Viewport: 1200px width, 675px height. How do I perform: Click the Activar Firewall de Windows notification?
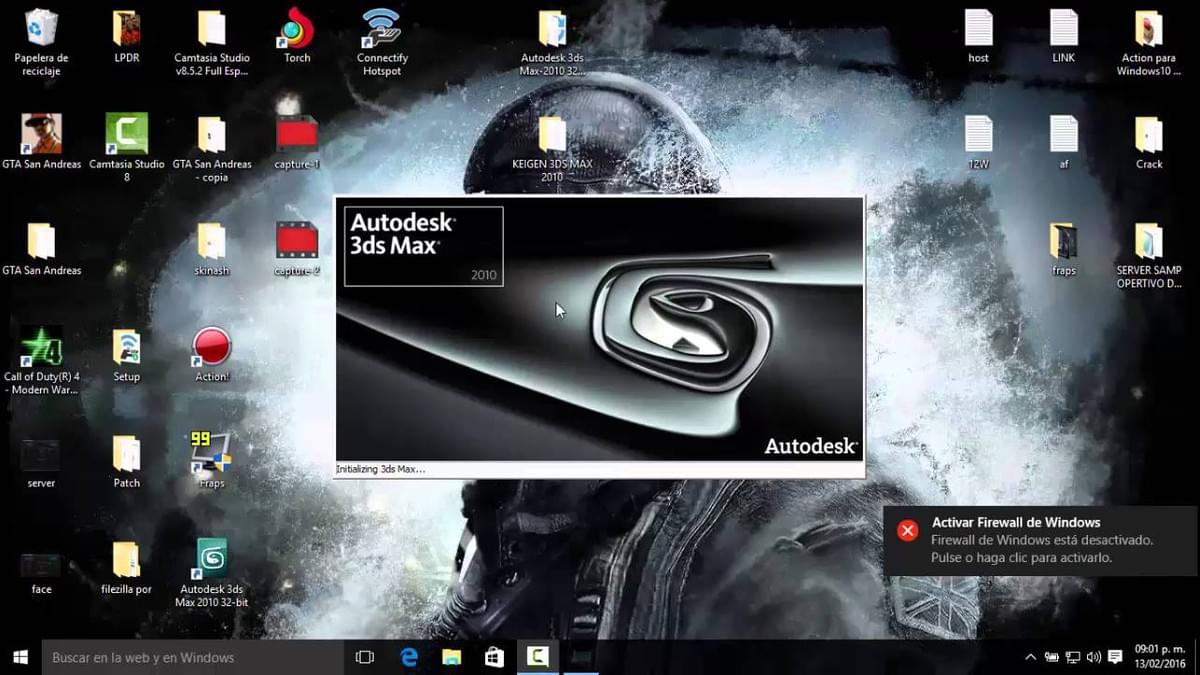pos(1041,540)
